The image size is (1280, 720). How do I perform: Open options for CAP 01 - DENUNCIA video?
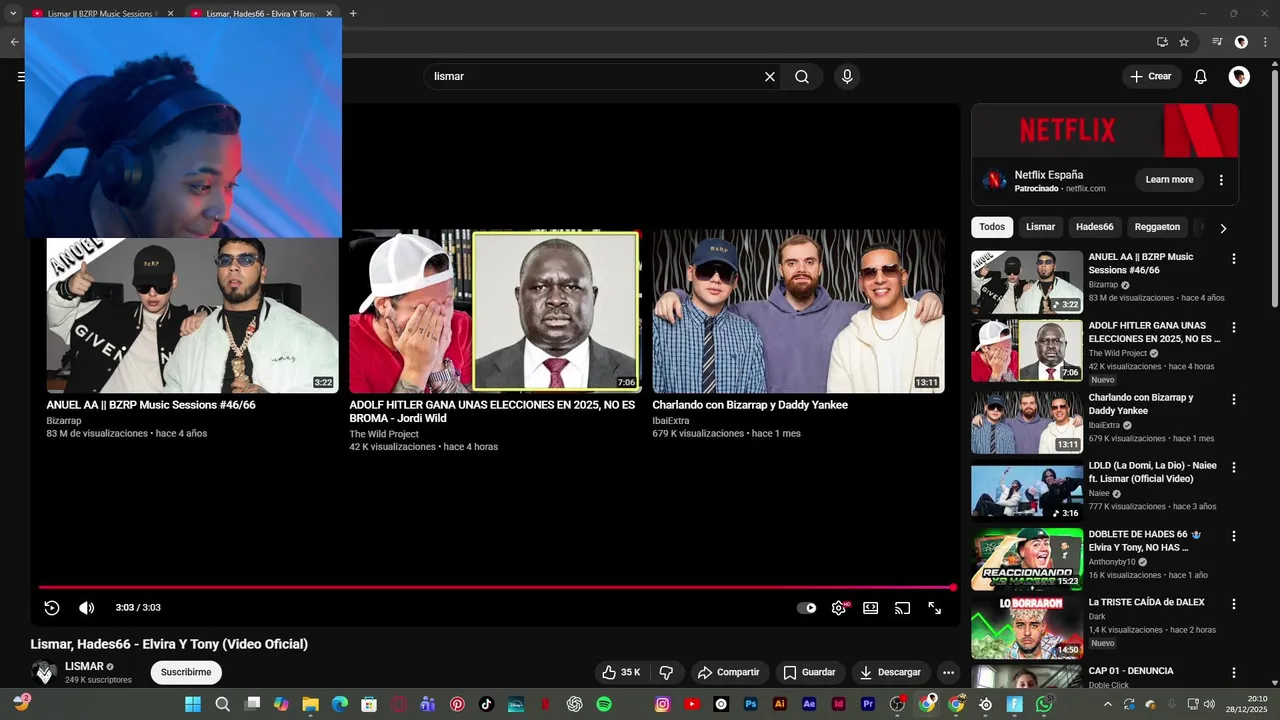(1233, 673)
